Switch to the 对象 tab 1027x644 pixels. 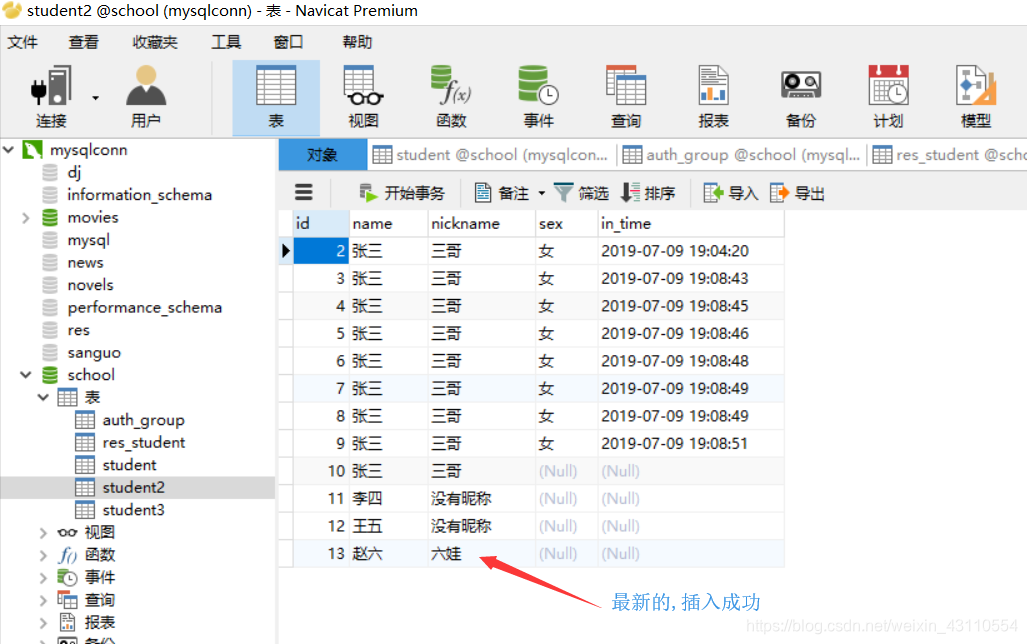point(322,155)
